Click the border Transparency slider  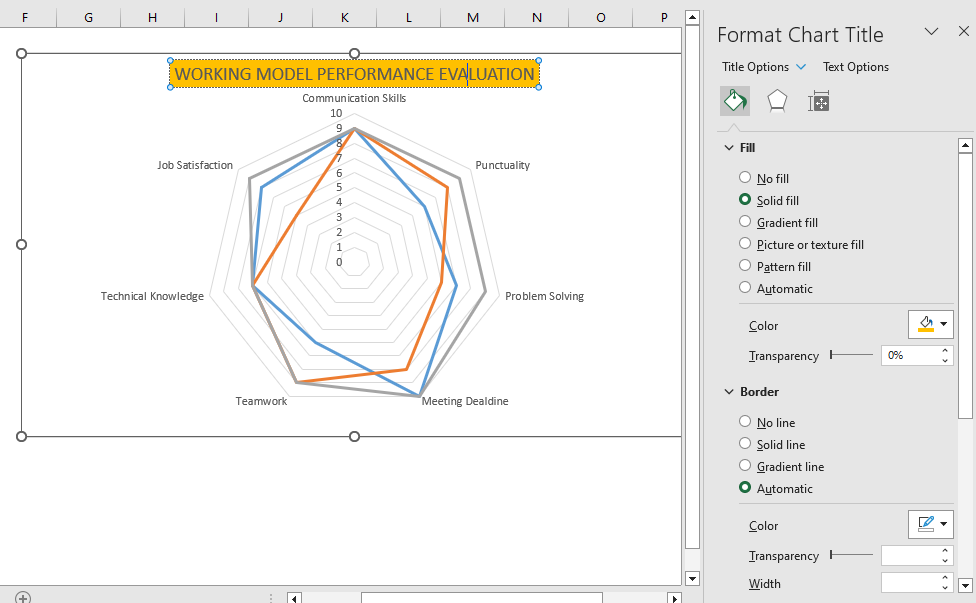[852, 554]
